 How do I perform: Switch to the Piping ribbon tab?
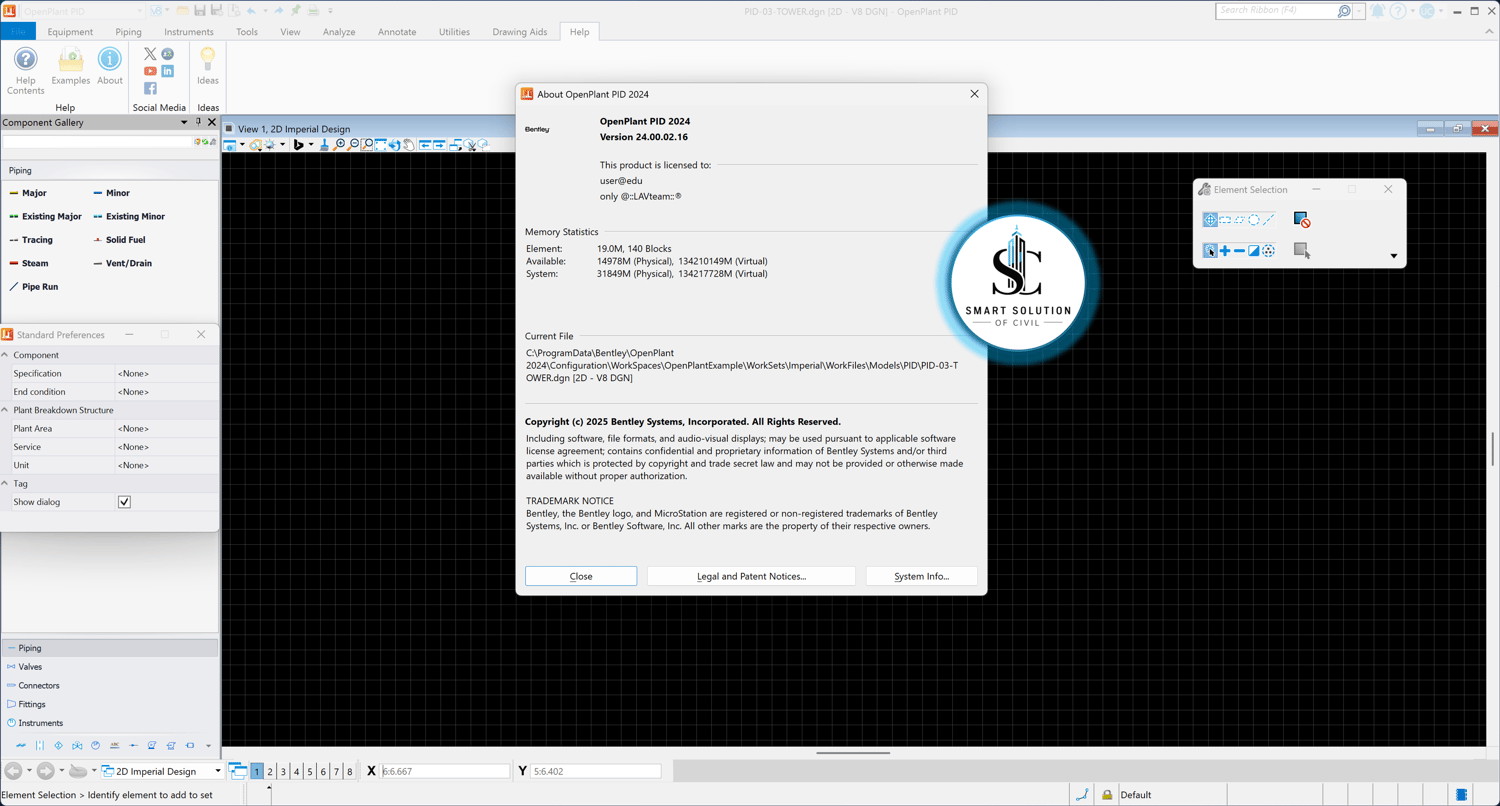128,32
